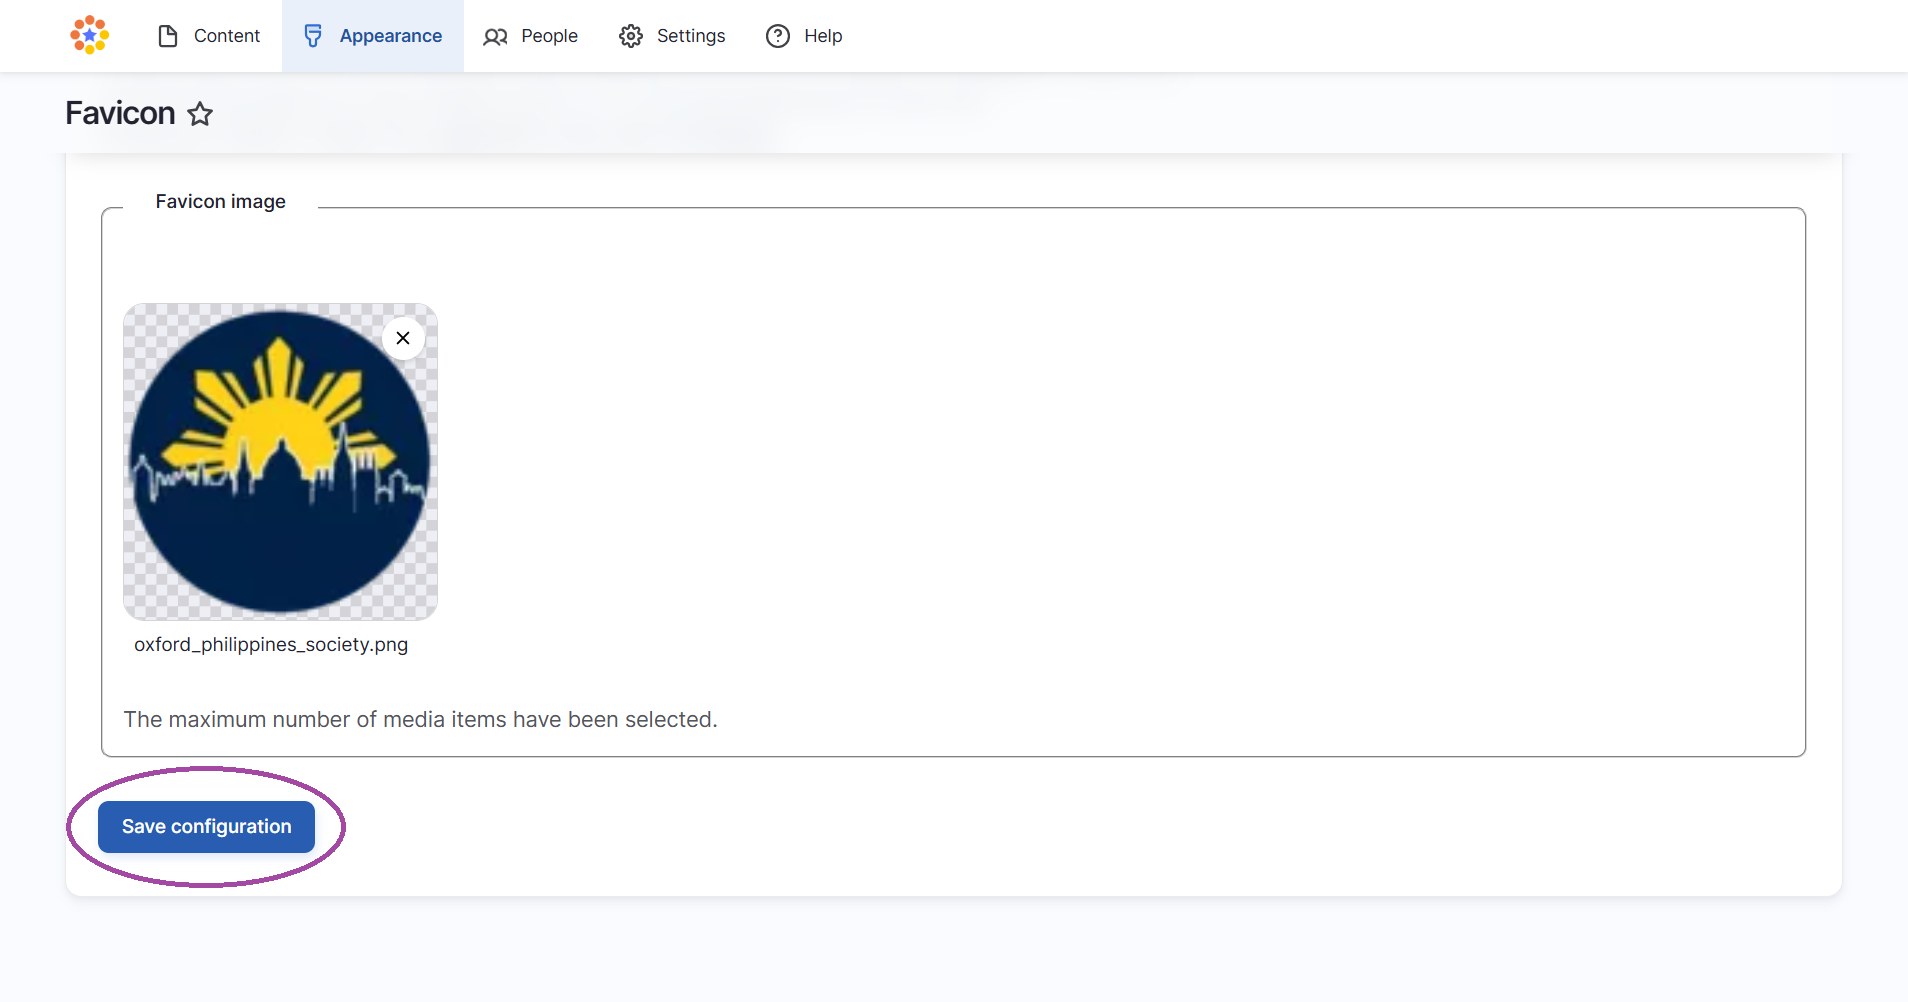Screen dimensions: 1908x1002
Task: Click the circled area around Save configuration
Action: (205, 826)
